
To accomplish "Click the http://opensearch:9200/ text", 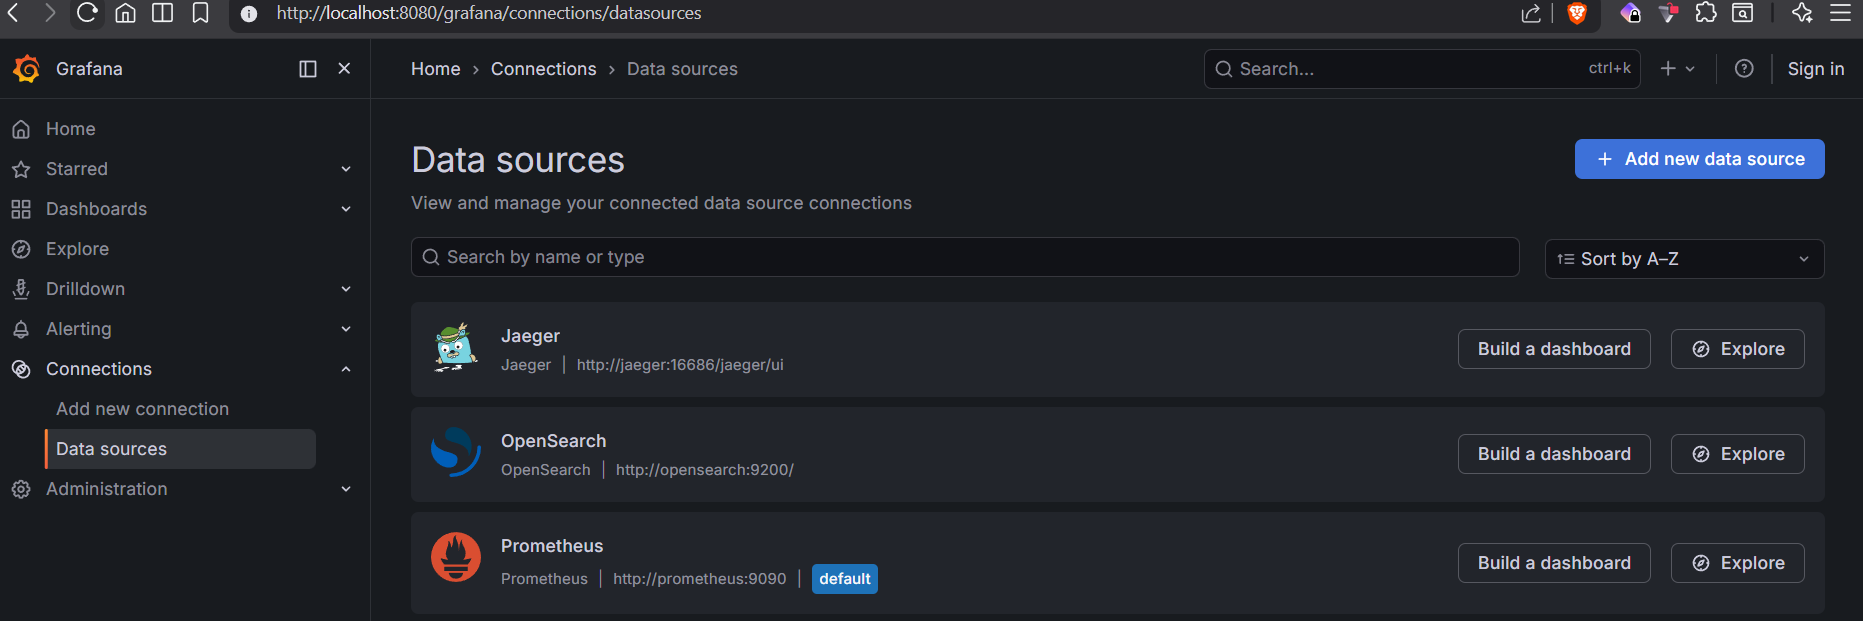I will point(705,470).
